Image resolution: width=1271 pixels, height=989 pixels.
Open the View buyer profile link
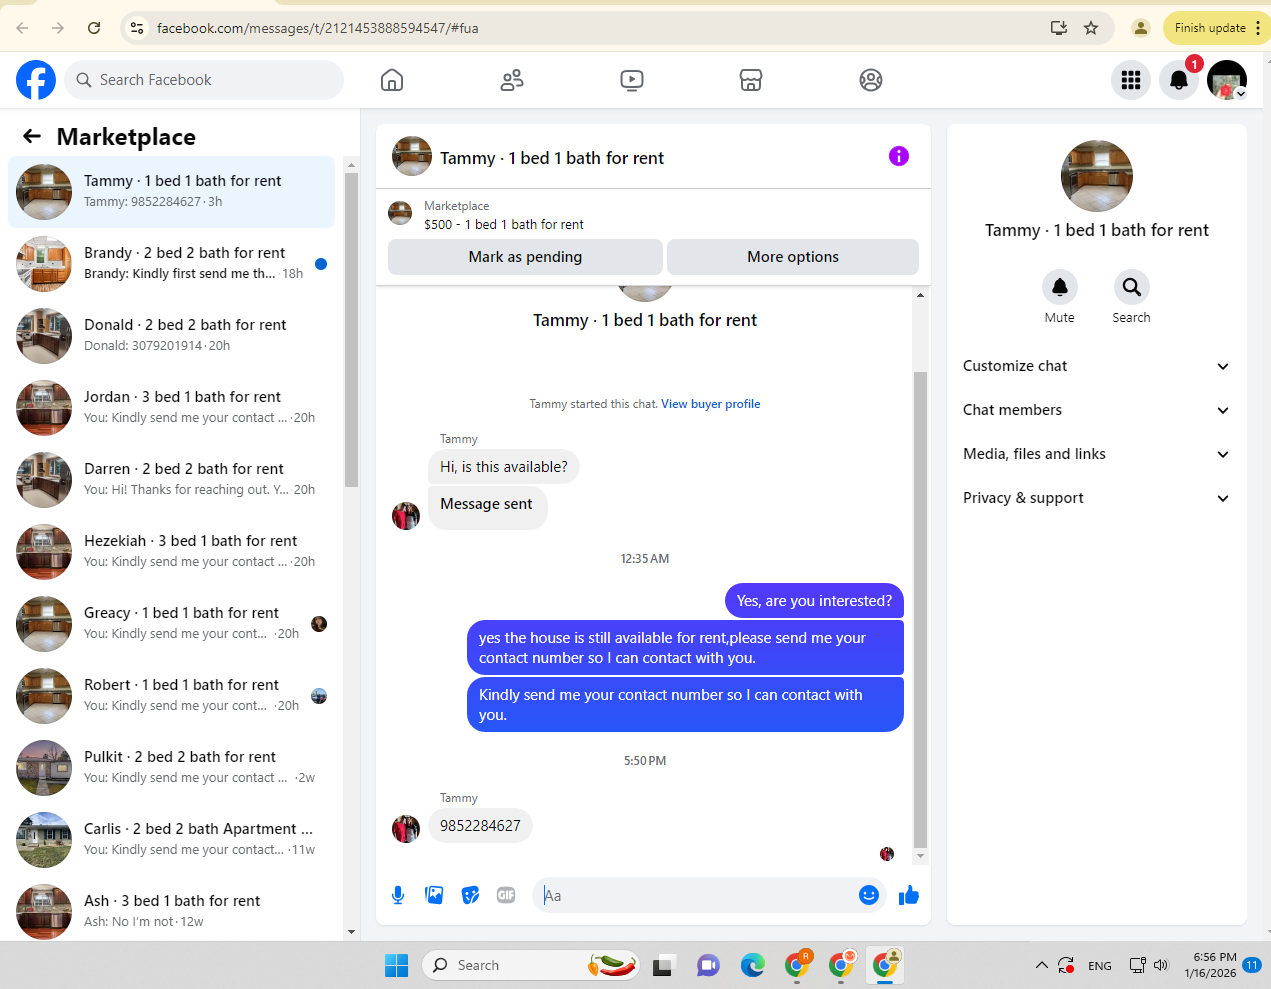coord(710,404)
